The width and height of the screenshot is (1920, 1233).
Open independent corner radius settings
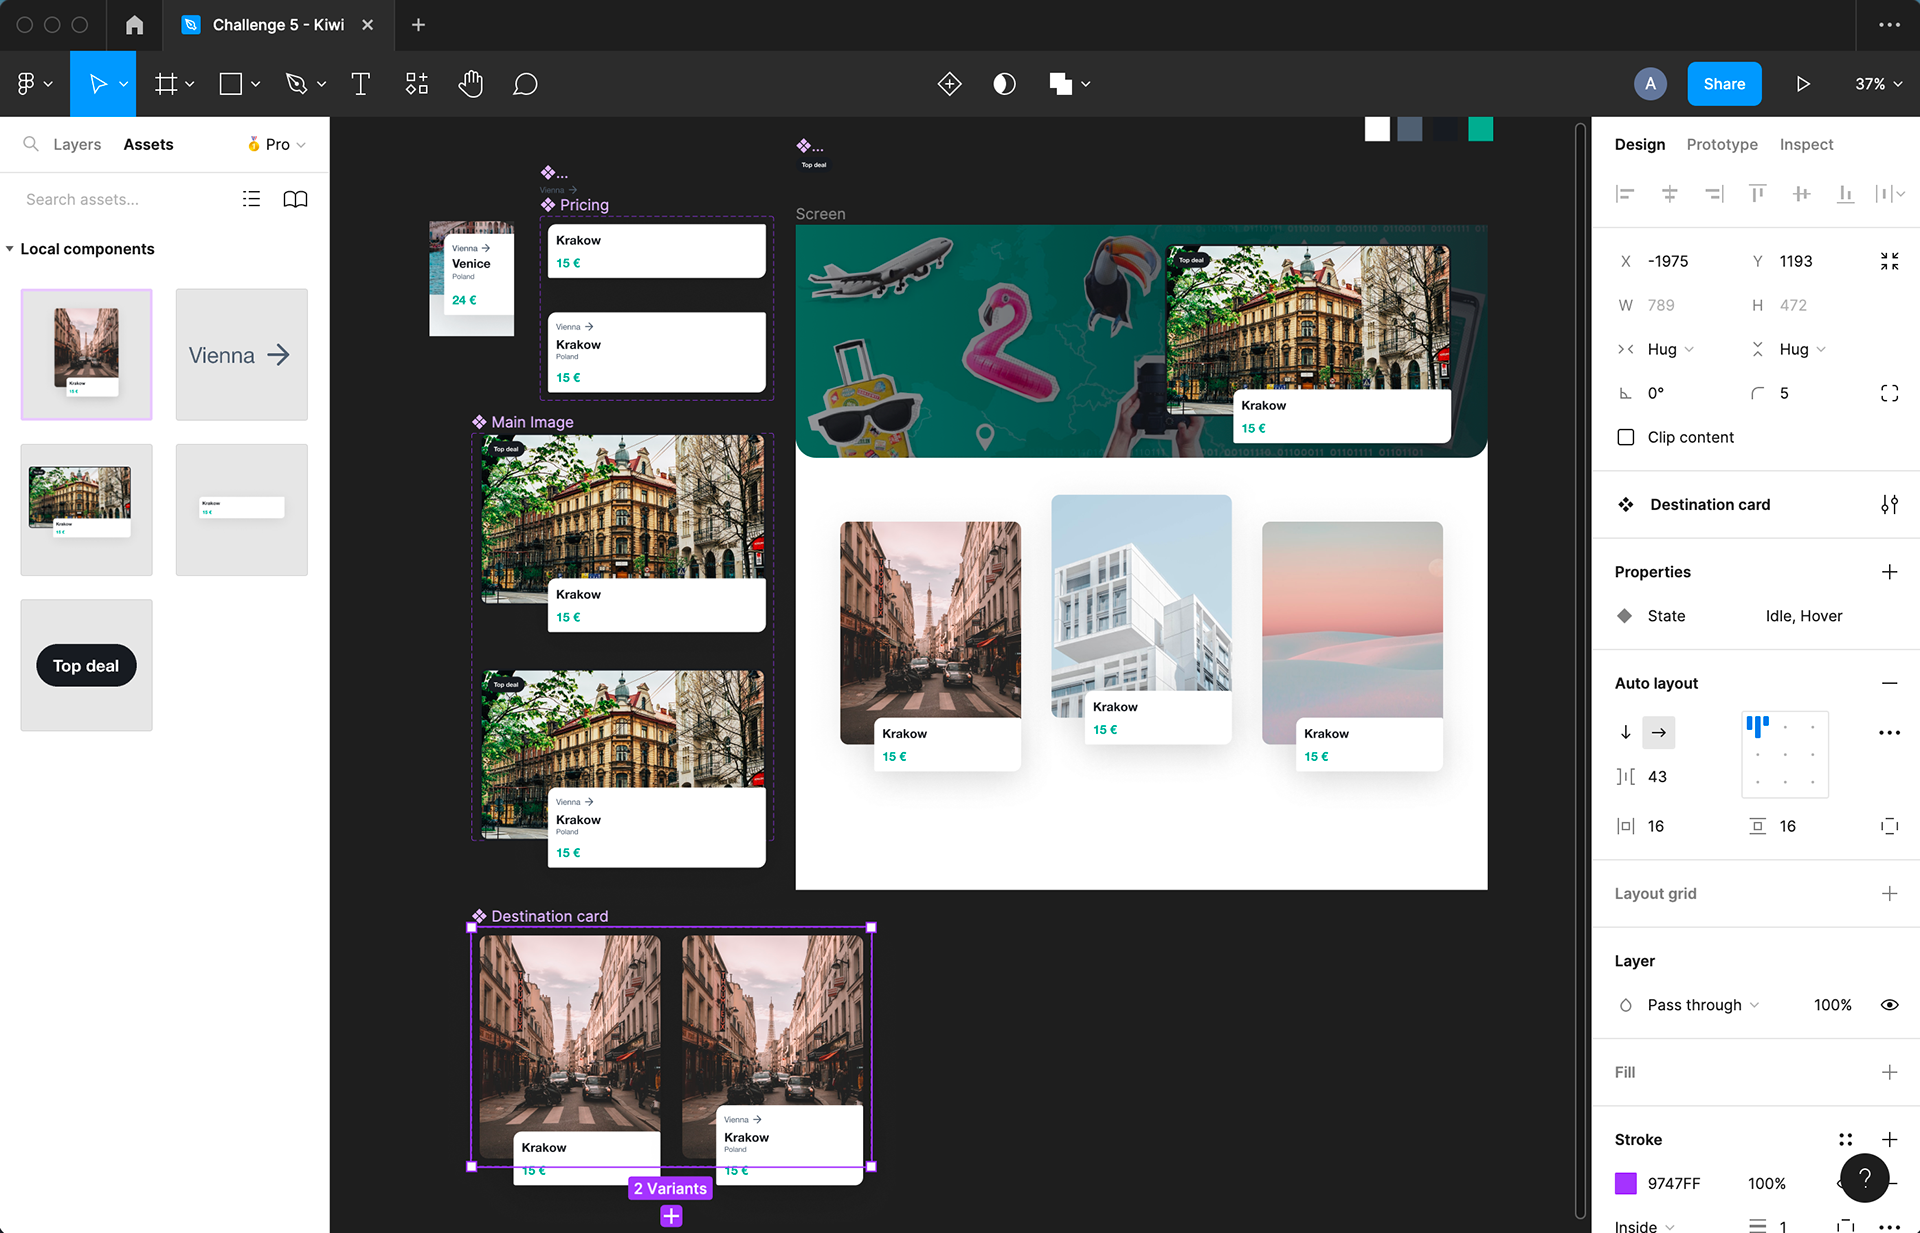1889,393
